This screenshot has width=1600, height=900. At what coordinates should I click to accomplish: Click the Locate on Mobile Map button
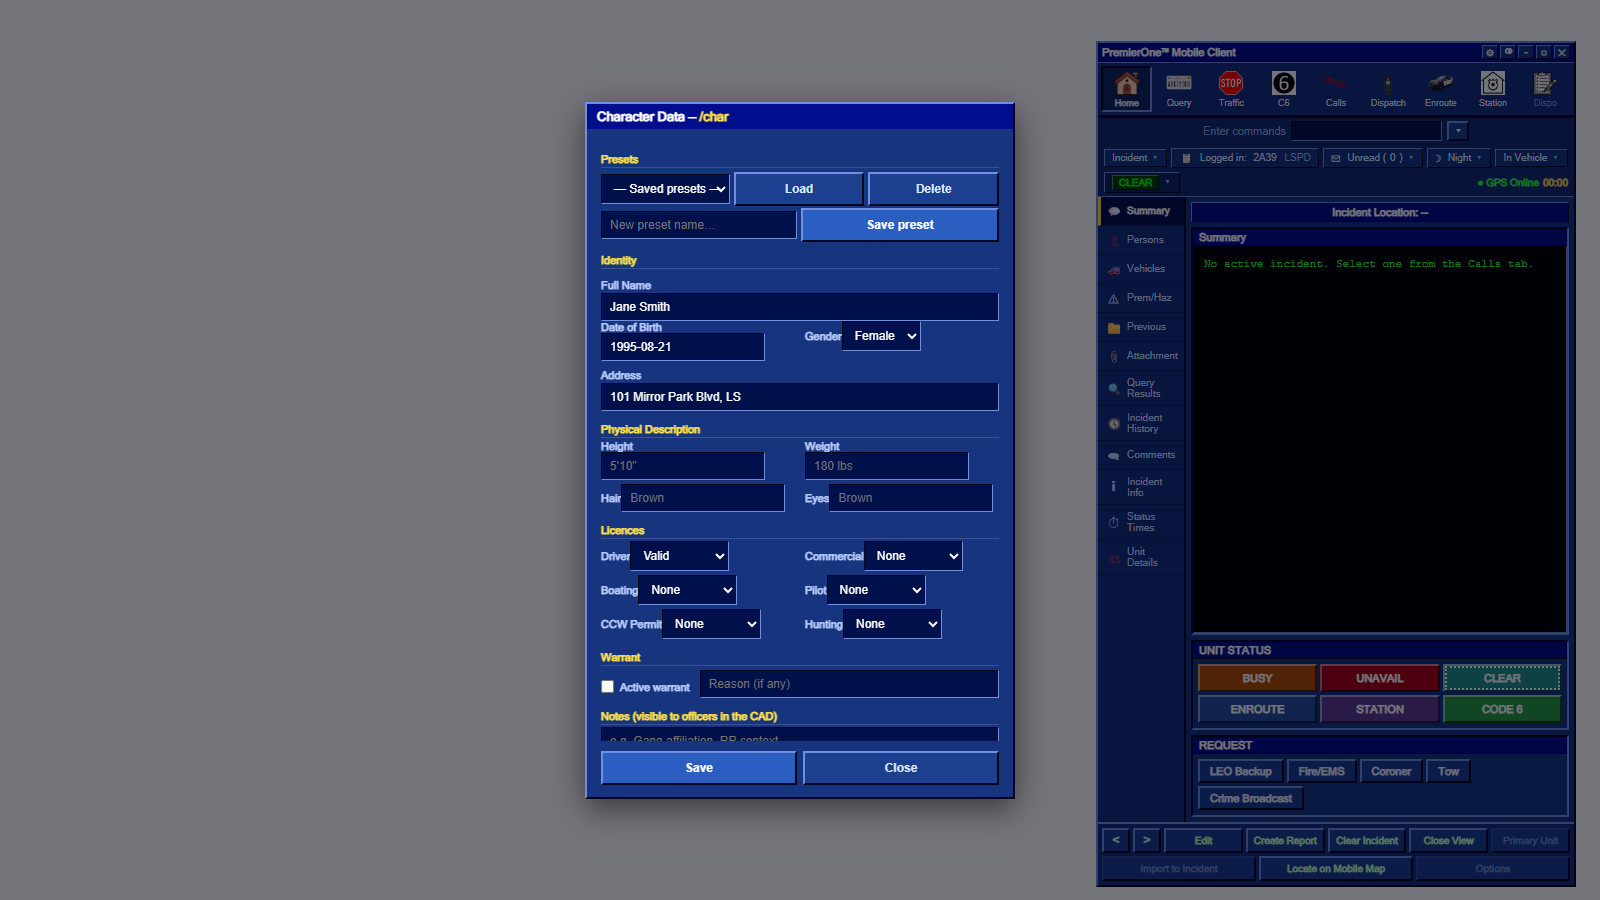[x=1335, y=869]
